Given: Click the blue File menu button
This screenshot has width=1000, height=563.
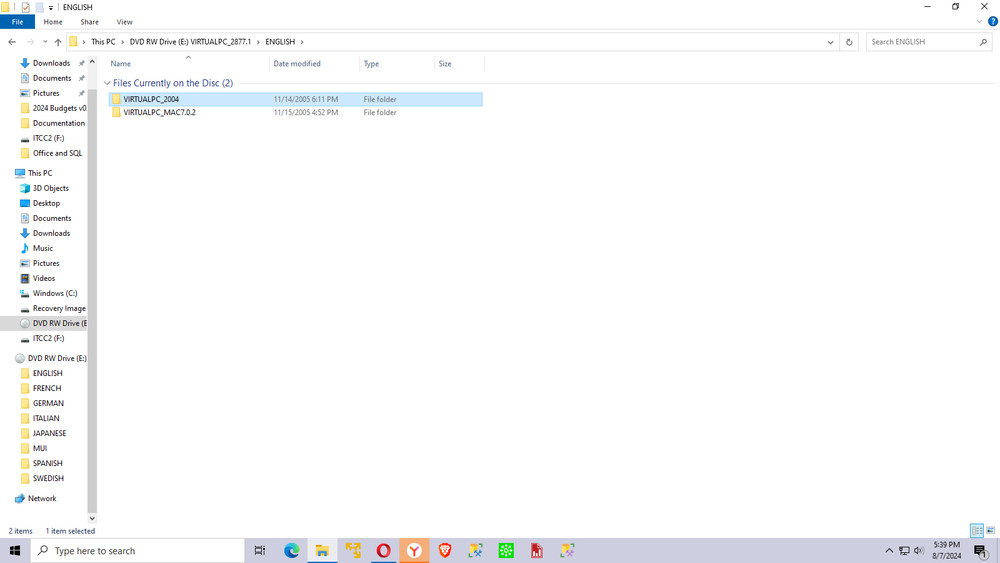Looking at the screenshot, I should point(17,21).
